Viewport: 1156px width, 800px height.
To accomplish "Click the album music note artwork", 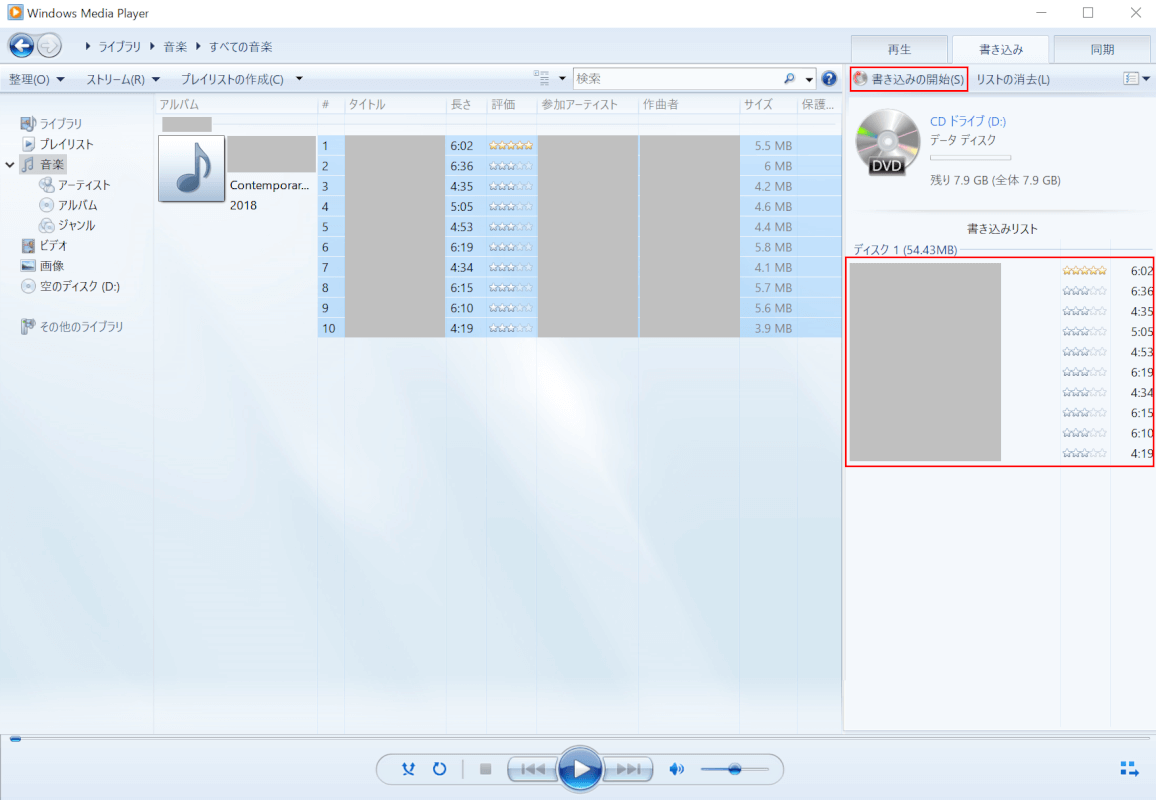I will pyautogui.click(x=191, y=168).
